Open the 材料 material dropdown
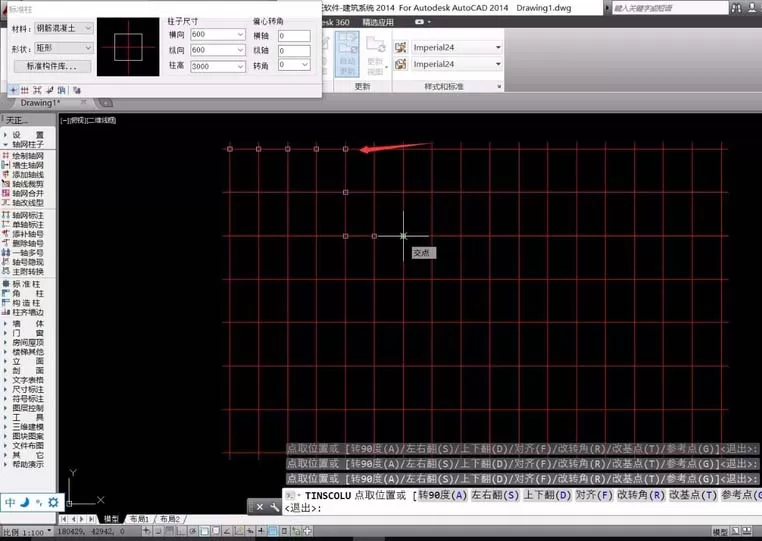 [63, 28]
